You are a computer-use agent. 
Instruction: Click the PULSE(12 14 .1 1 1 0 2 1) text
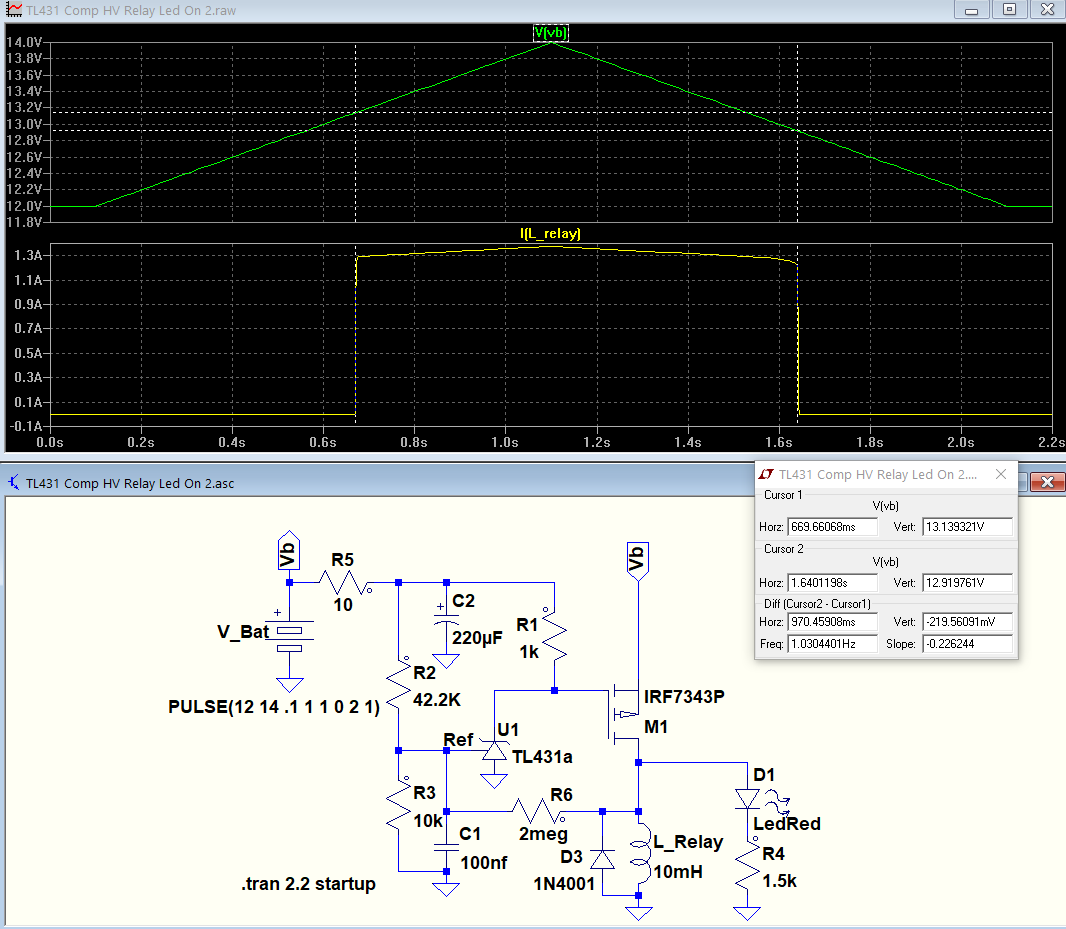click(273, 707)
